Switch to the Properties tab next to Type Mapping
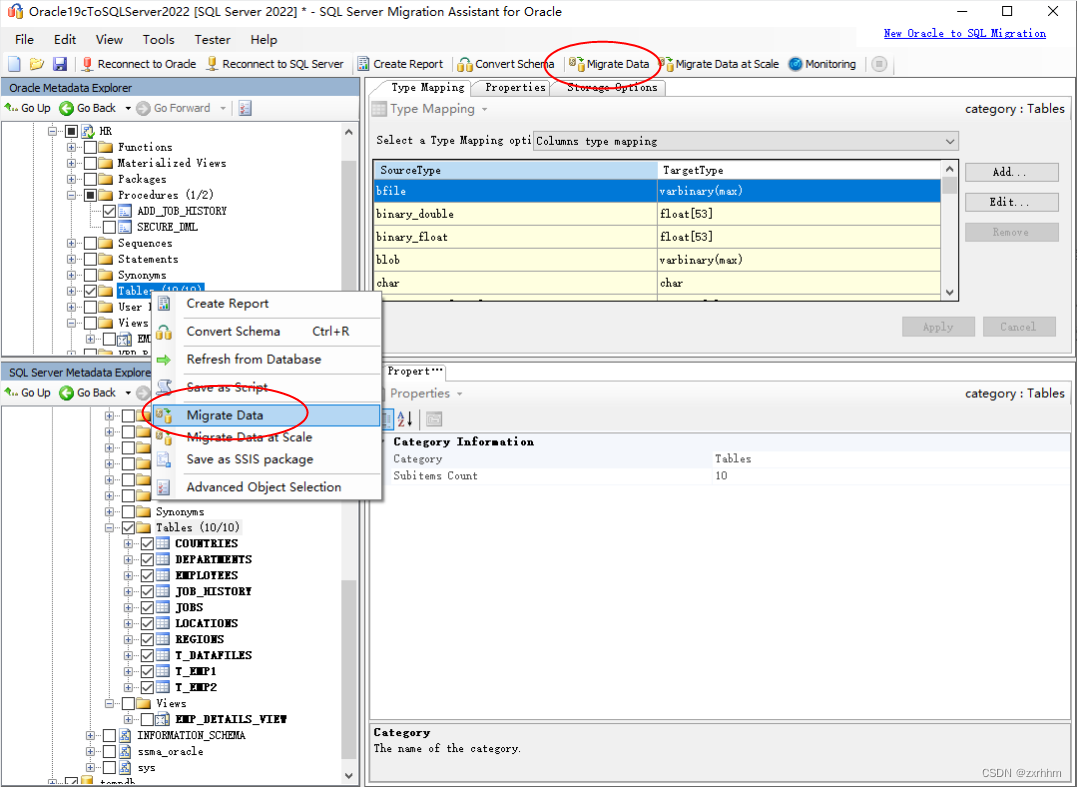The width and height of the screenshot is (1077, 787). coord(515,87)
